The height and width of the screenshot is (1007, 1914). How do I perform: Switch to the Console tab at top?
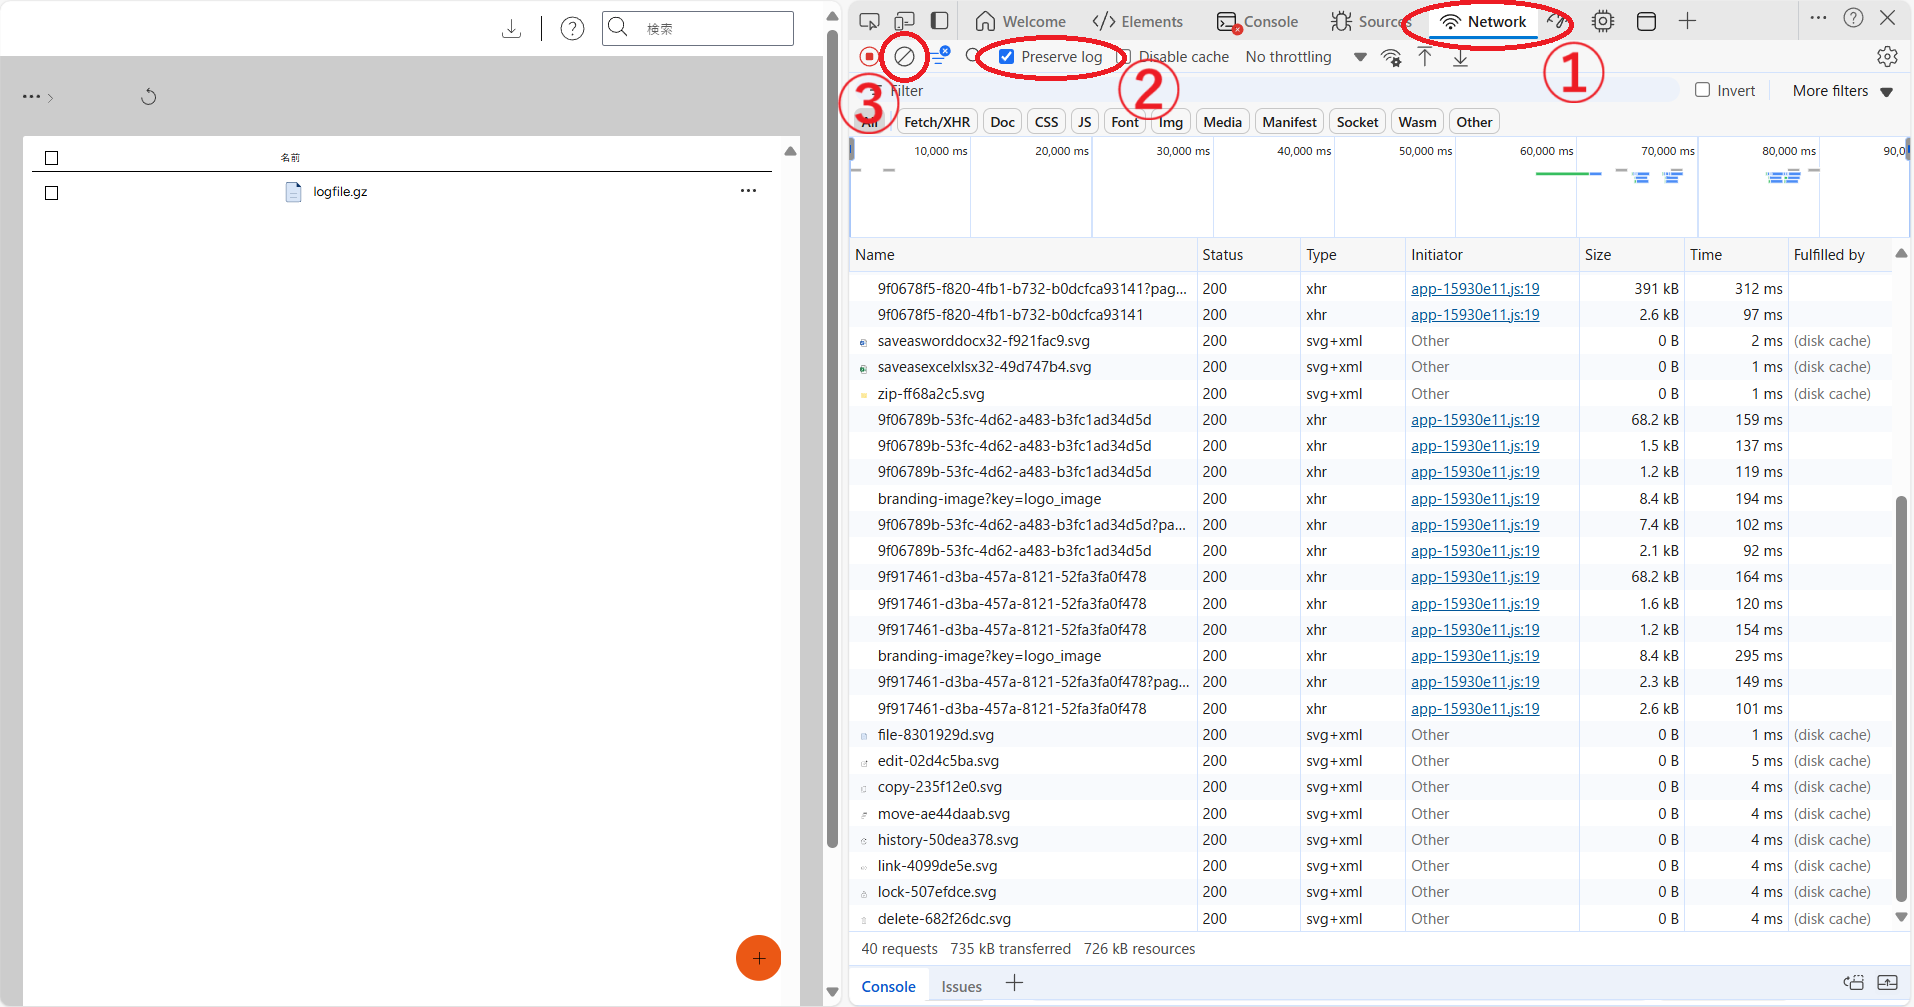point(1257,22)
